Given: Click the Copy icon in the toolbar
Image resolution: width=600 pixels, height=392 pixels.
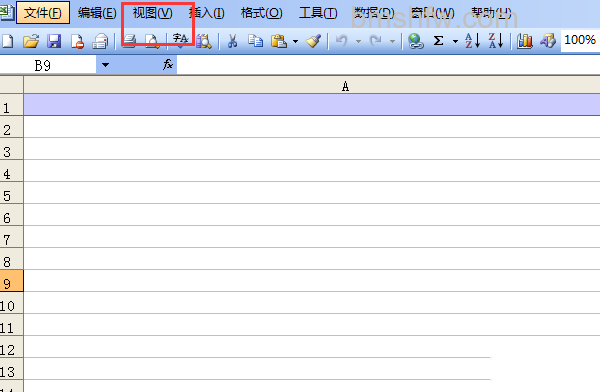Looking at the screenshot, I should (255, 41).
